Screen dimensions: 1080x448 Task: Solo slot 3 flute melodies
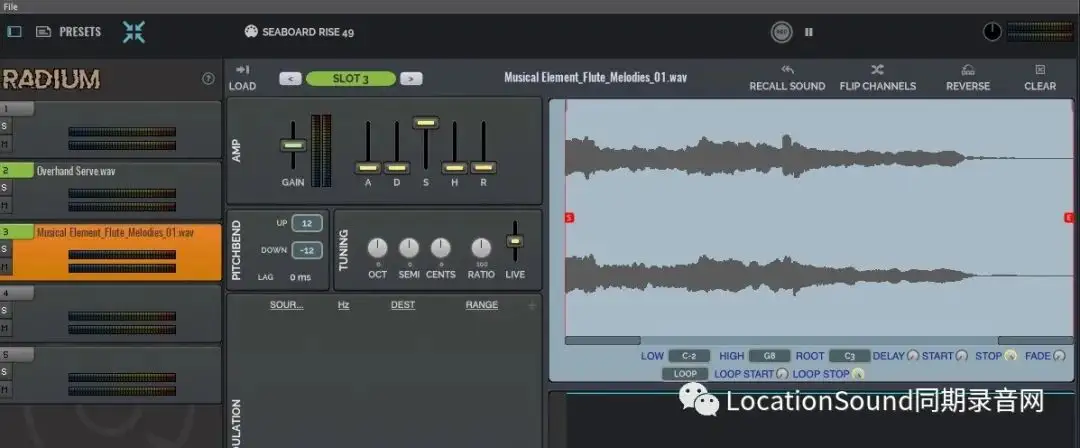pyautogui.click(x=5, y=249)
